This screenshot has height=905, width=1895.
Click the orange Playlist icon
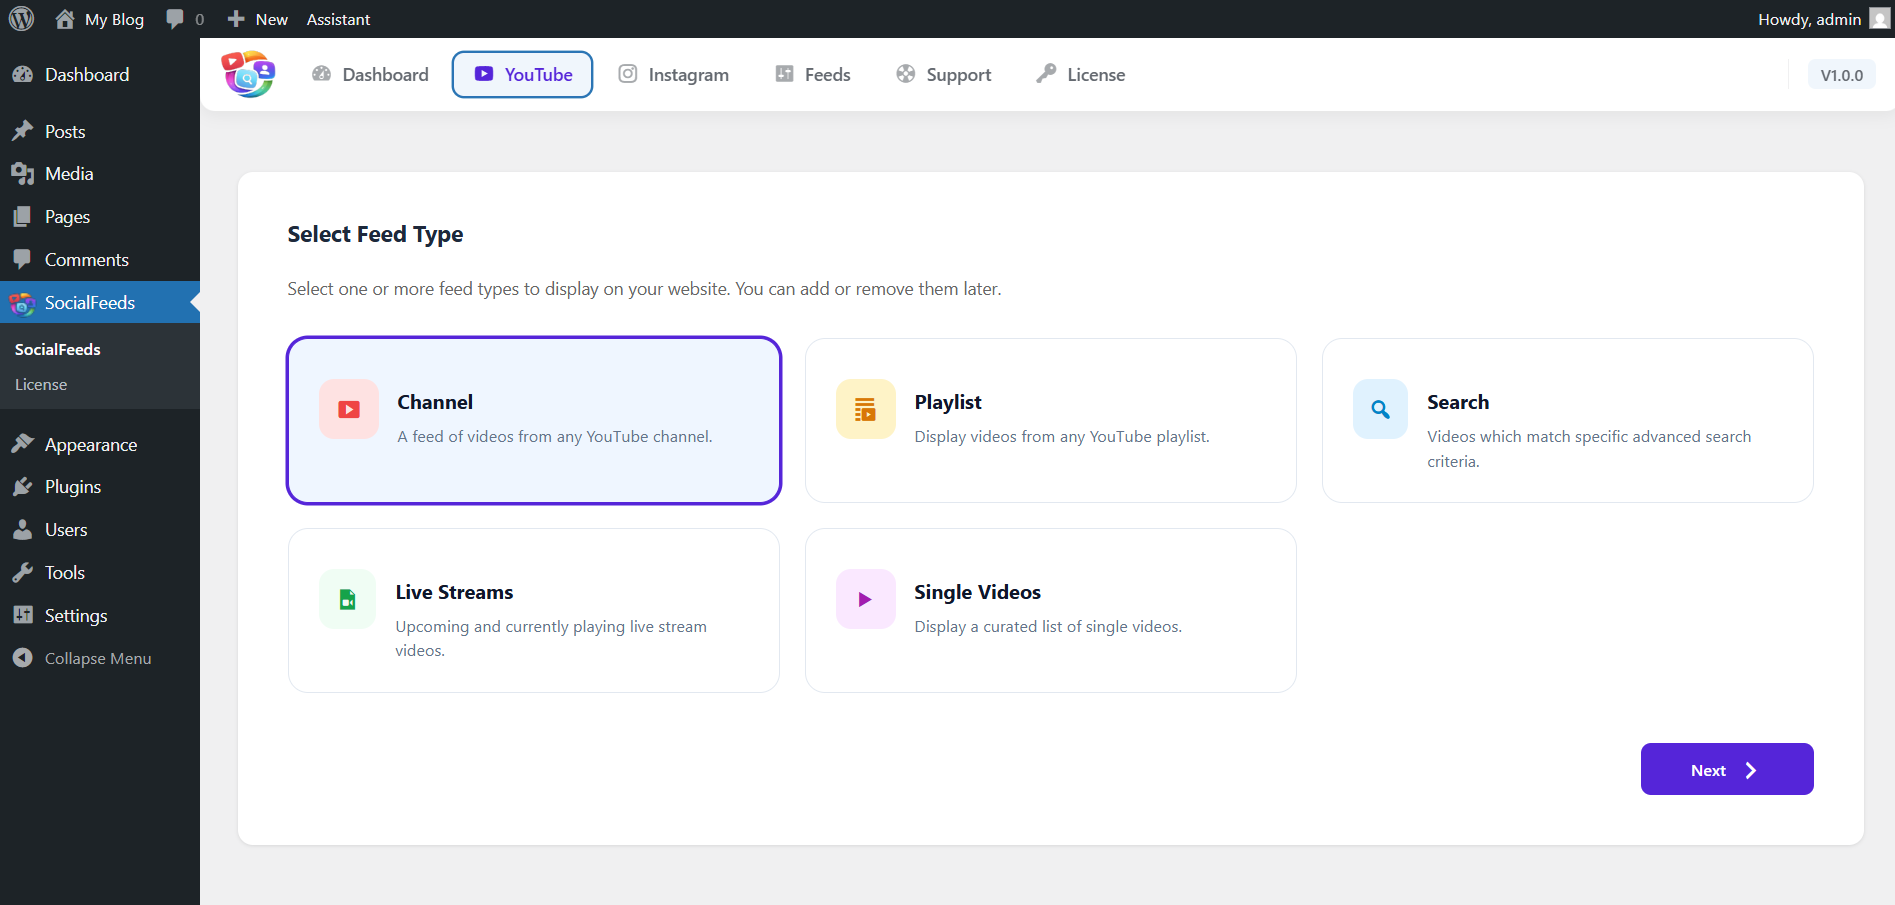pos(865,409)
